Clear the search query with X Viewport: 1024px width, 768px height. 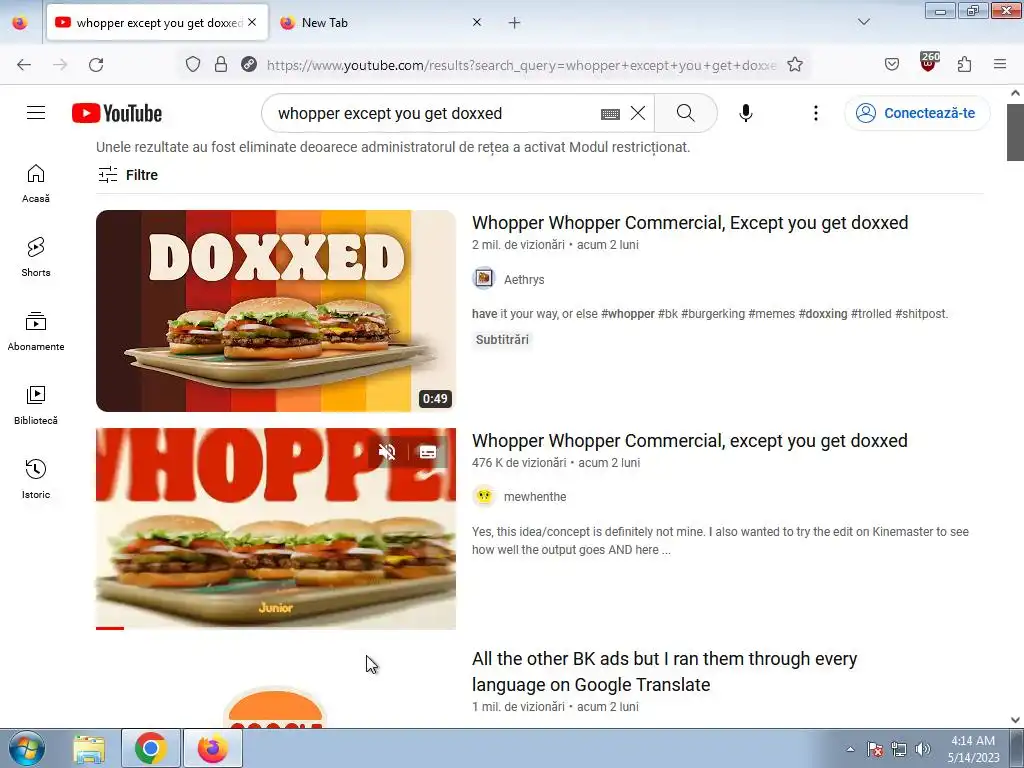[x=638, y=113]
